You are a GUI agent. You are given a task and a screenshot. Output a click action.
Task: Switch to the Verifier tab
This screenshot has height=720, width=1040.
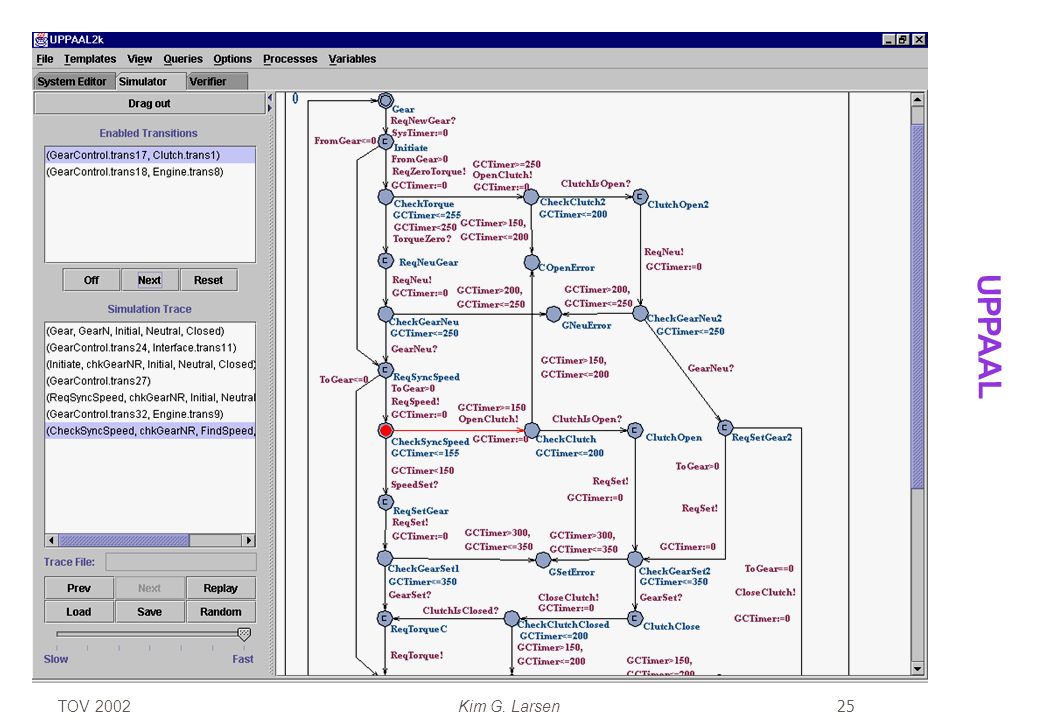click(216, 82)
